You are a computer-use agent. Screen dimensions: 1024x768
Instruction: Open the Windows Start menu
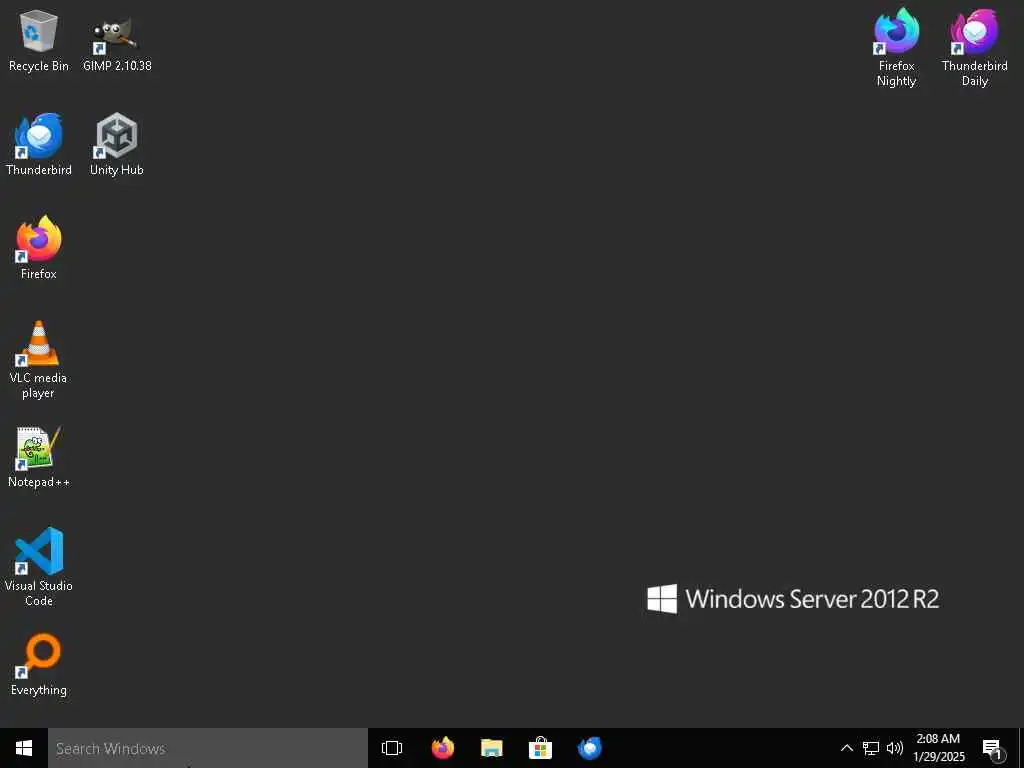click(24, 748)
